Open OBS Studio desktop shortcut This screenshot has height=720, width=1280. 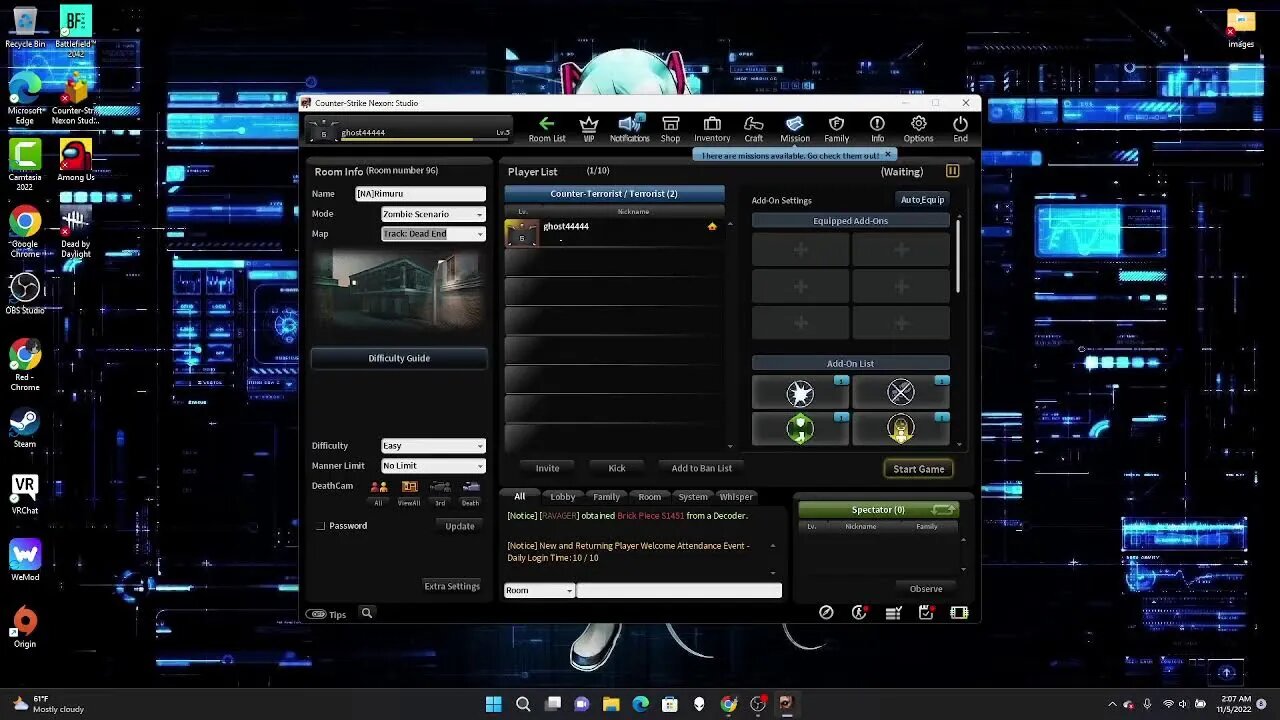click(25, 295)
